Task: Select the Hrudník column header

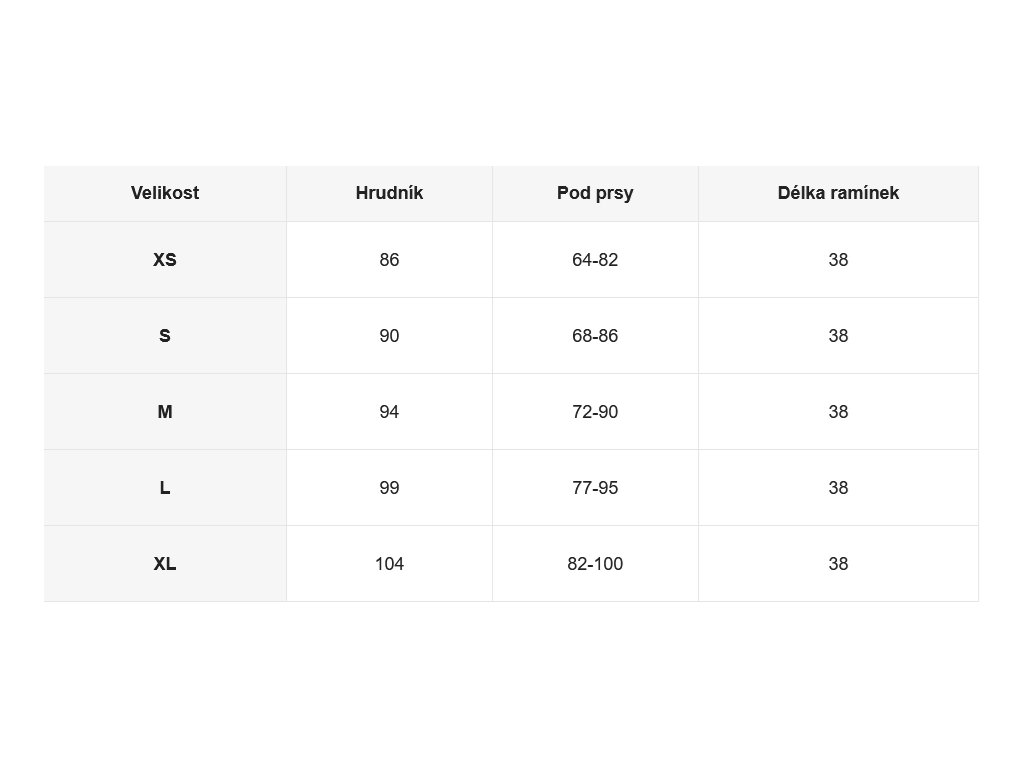Action: point(389,193)
